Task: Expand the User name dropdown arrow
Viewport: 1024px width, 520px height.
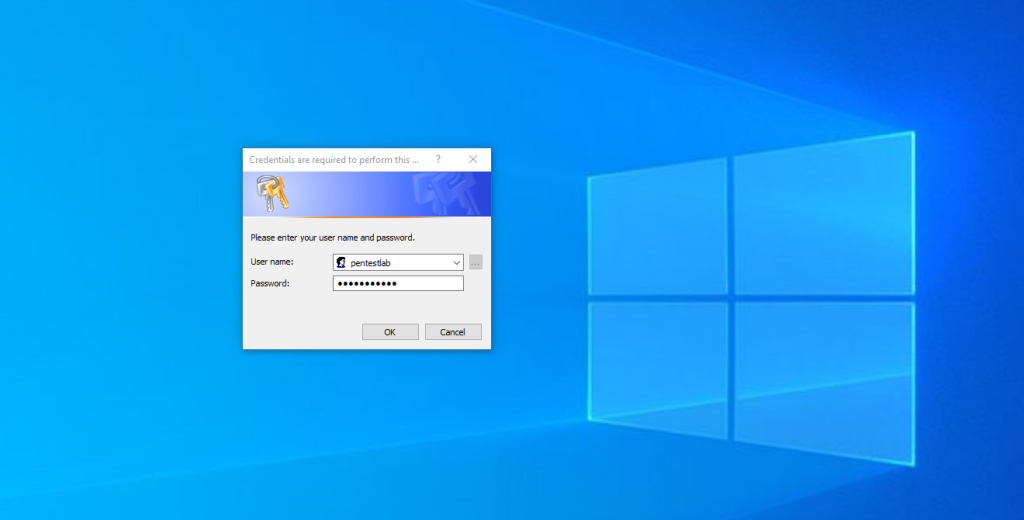Action: point(456,263)
